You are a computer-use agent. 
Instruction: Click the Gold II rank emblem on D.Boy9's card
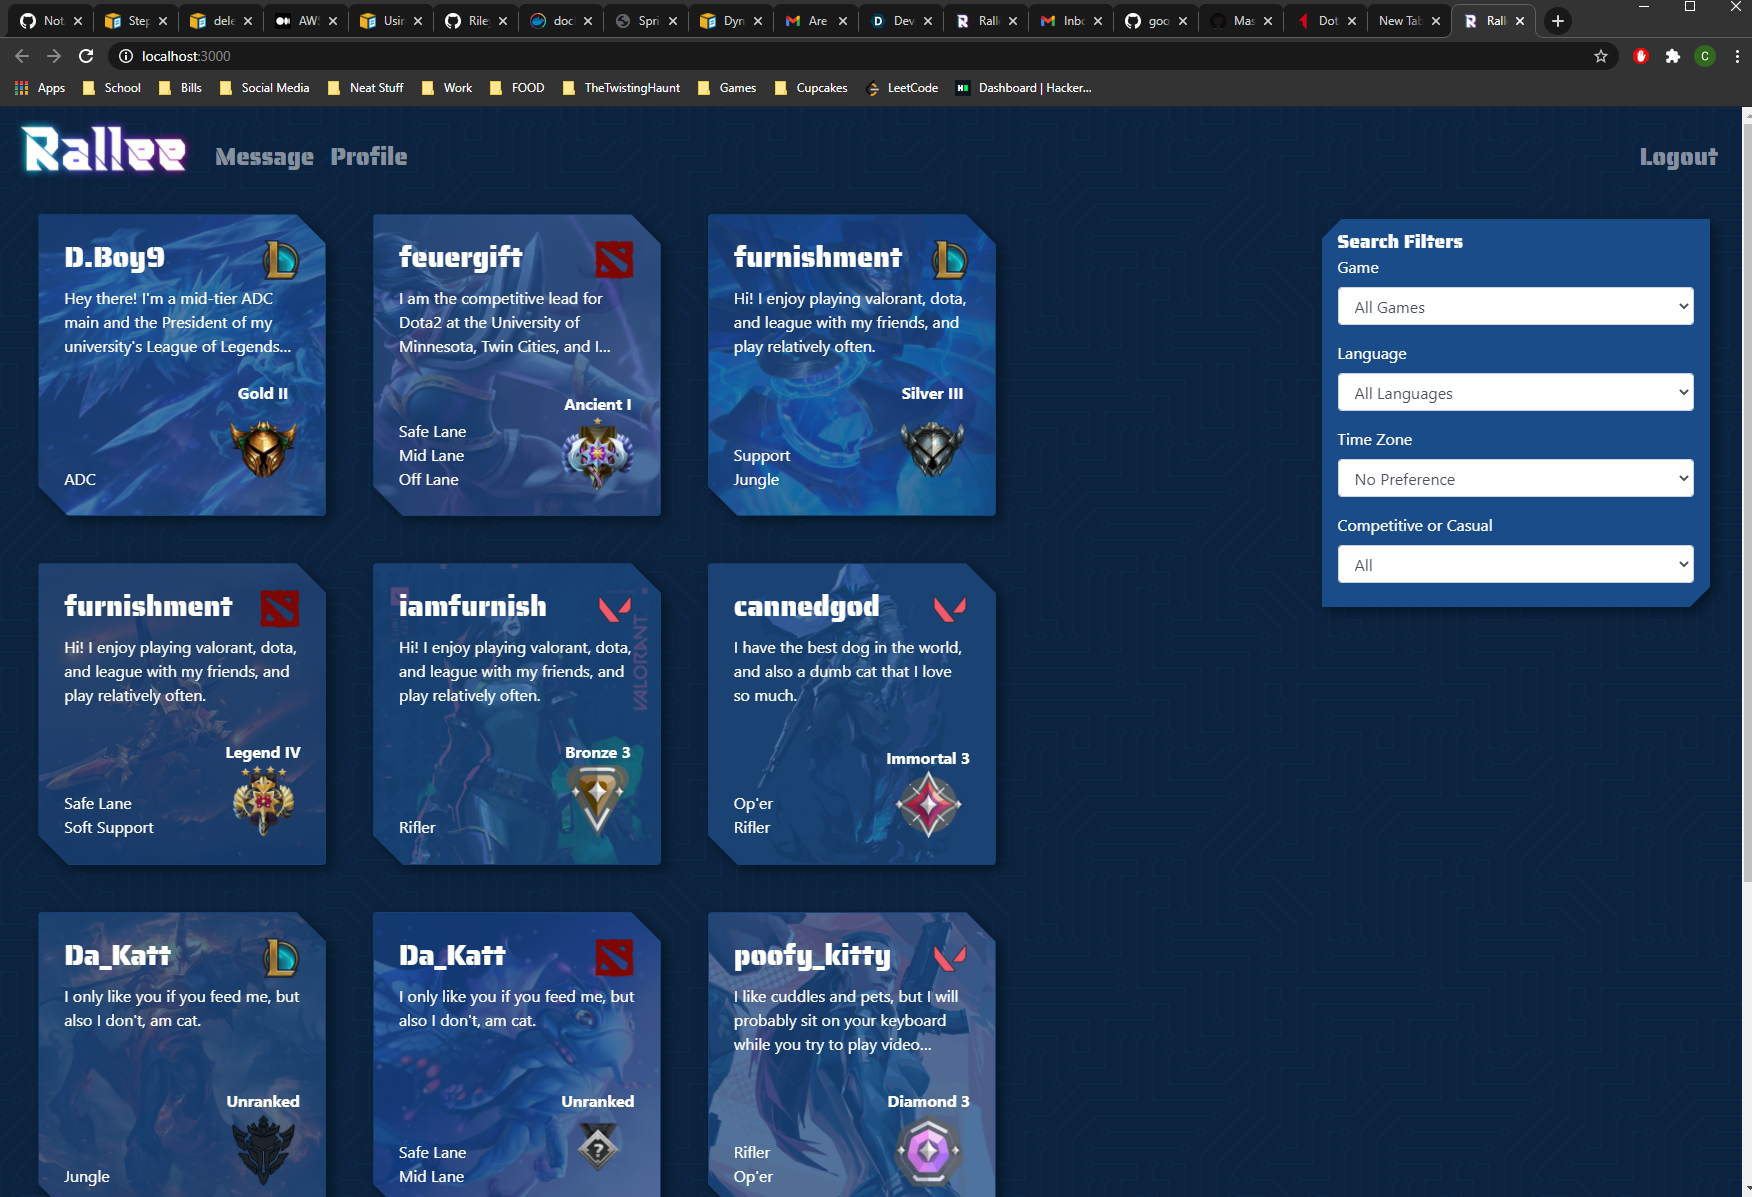[263, 448]
